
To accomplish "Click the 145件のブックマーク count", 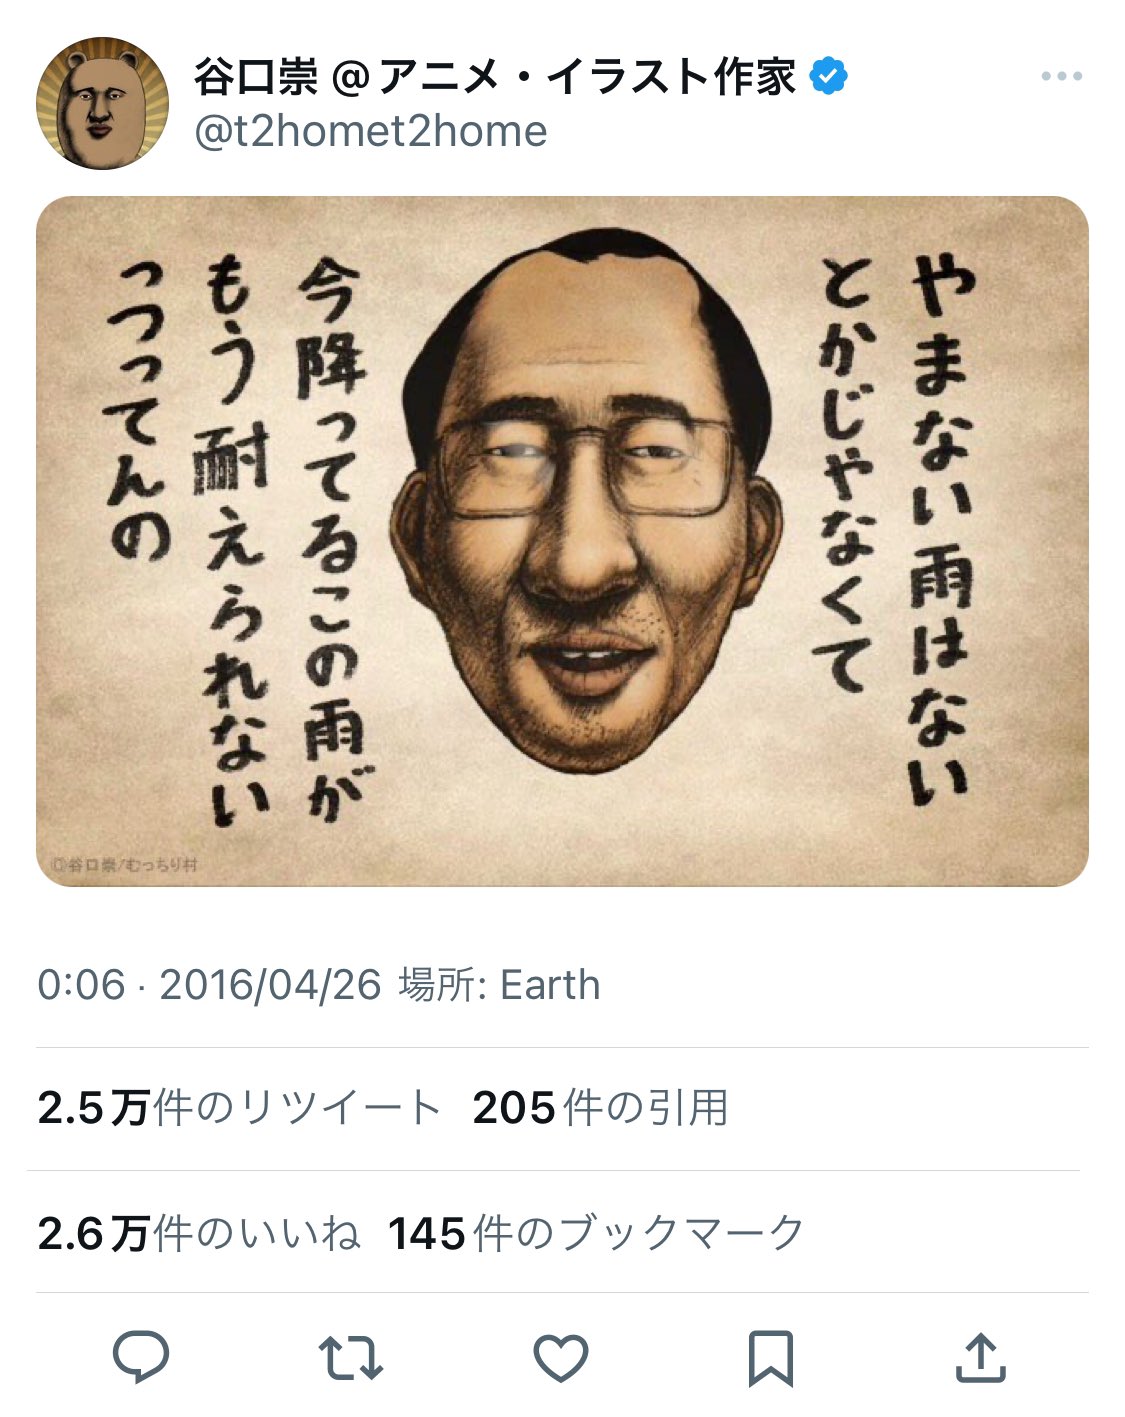I will tap(596, 1233).
